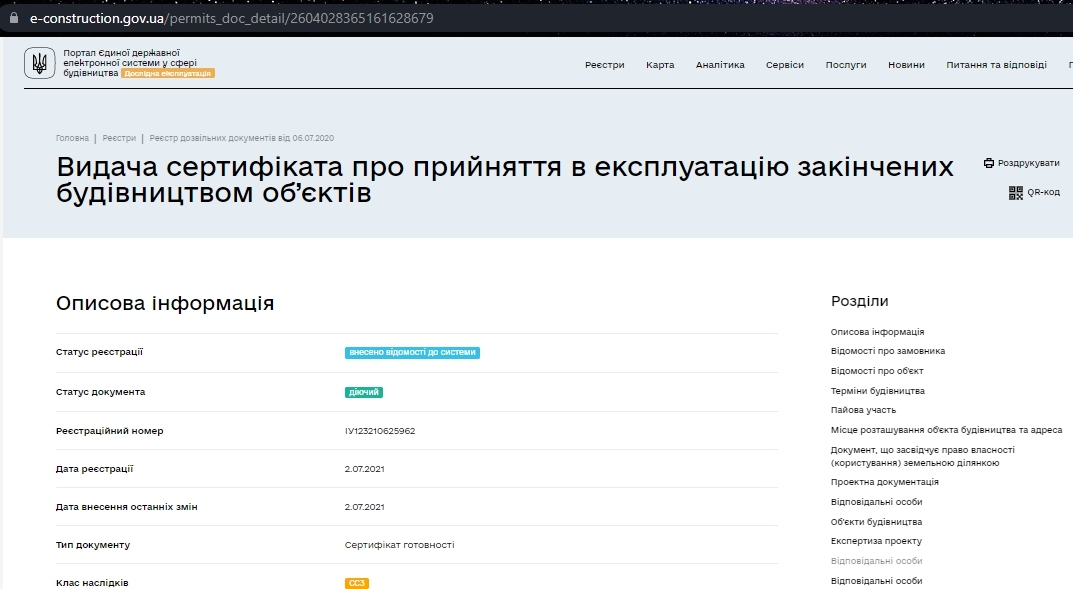Click the lock icon in address bar
Screen dimensions: 1073x589
14,18
